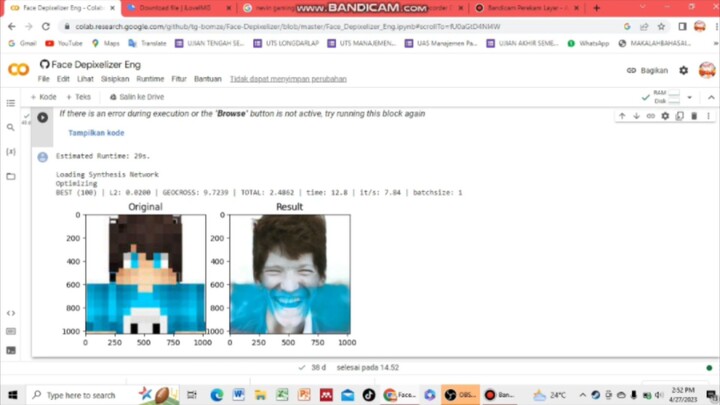Clear output using the output icon

pos(42,158)
